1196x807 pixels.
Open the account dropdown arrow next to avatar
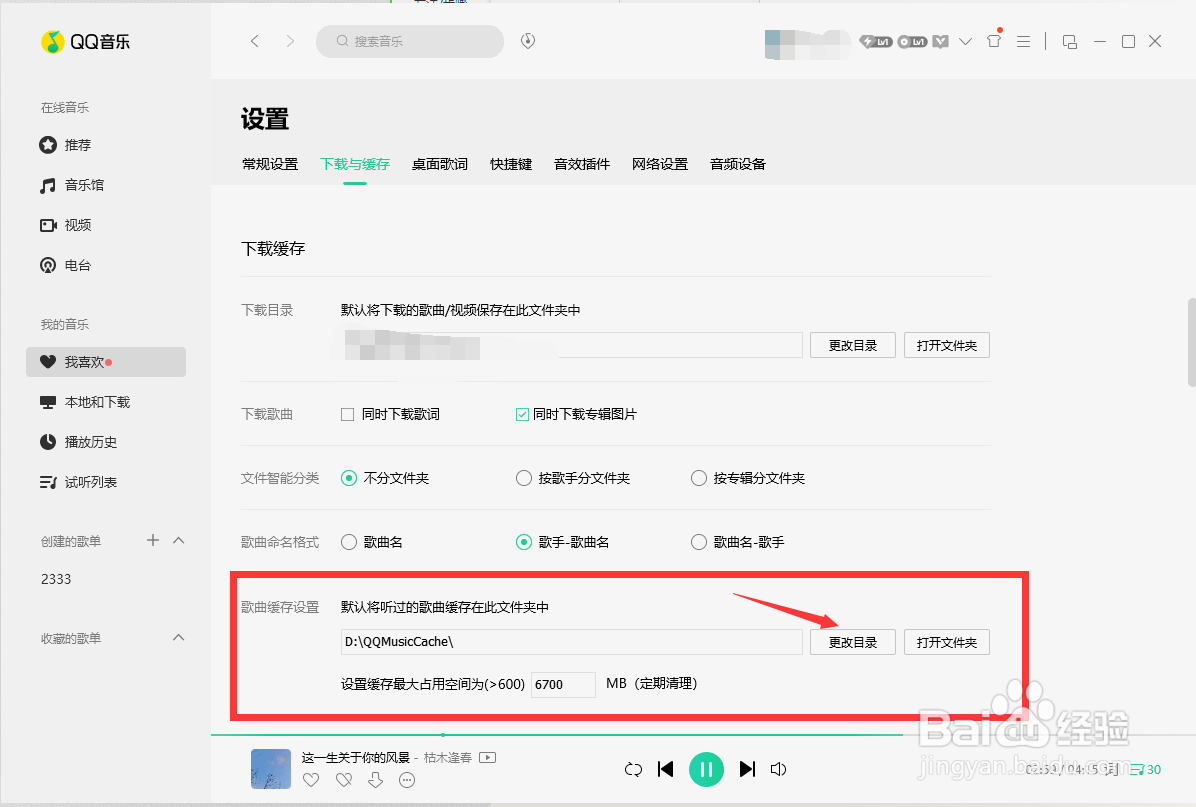click(964, 41)
